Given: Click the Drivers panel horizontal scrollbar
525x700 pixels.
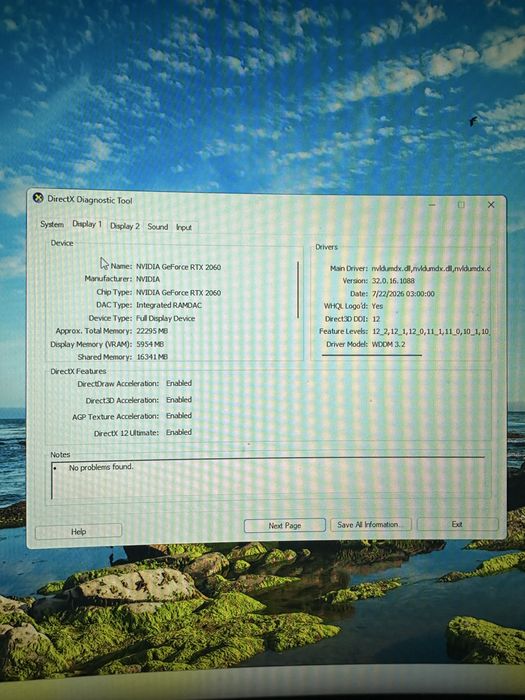Looking at the screenshot, I should click(371, 356).
